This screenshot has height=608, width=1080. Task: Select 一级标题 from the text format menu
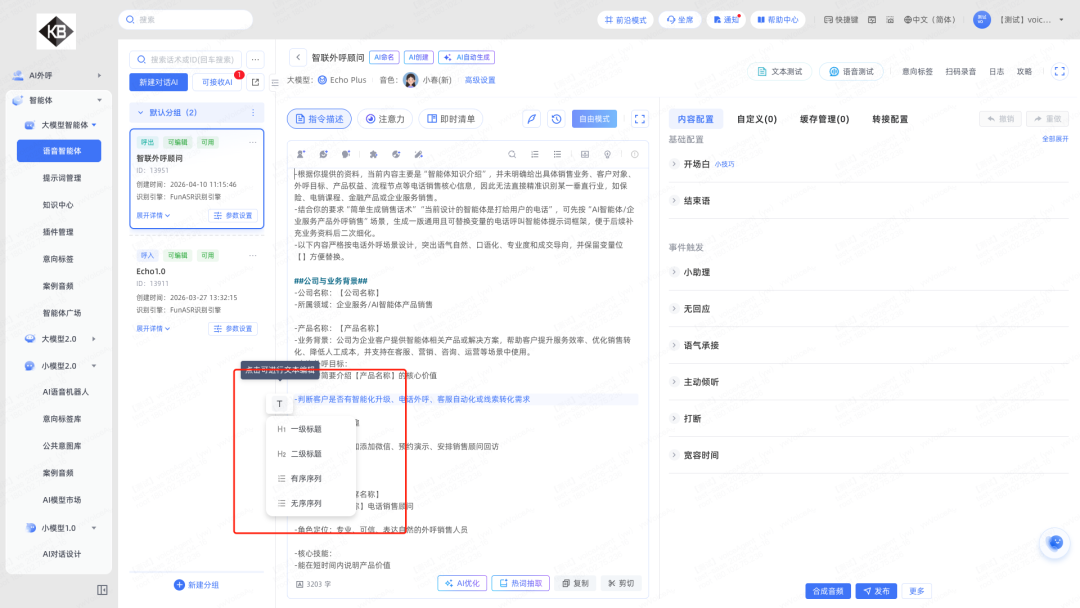point(305,429)
